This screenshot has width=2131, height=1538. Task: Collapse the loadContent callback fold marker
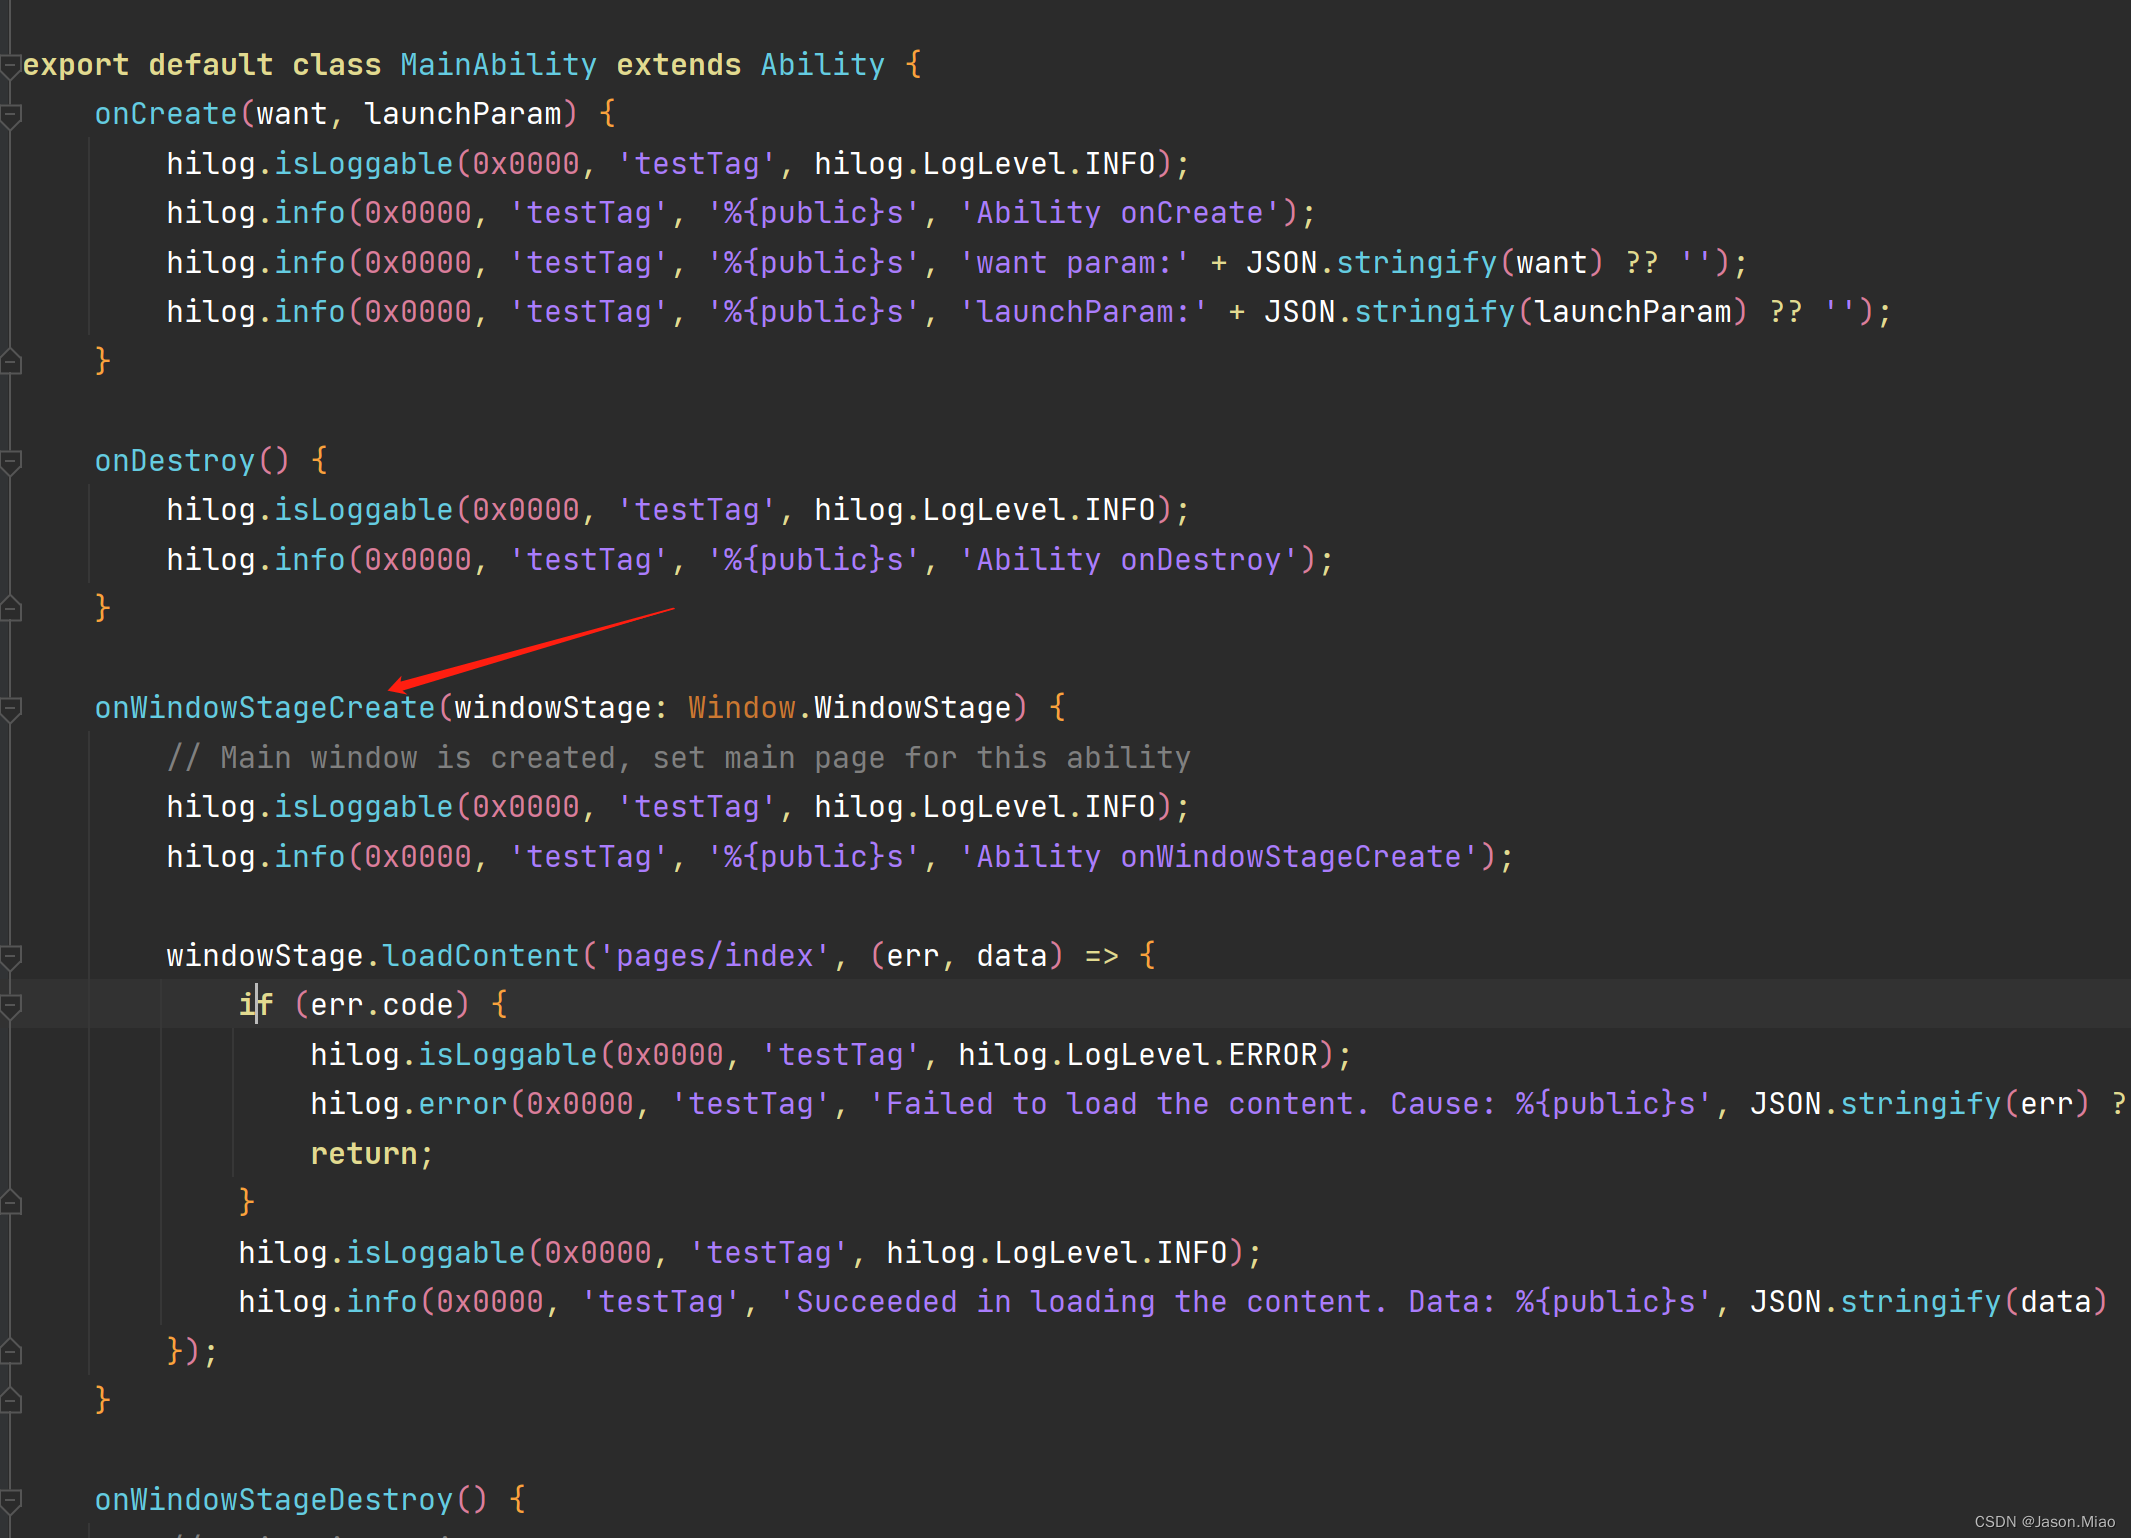coord(10,957)
